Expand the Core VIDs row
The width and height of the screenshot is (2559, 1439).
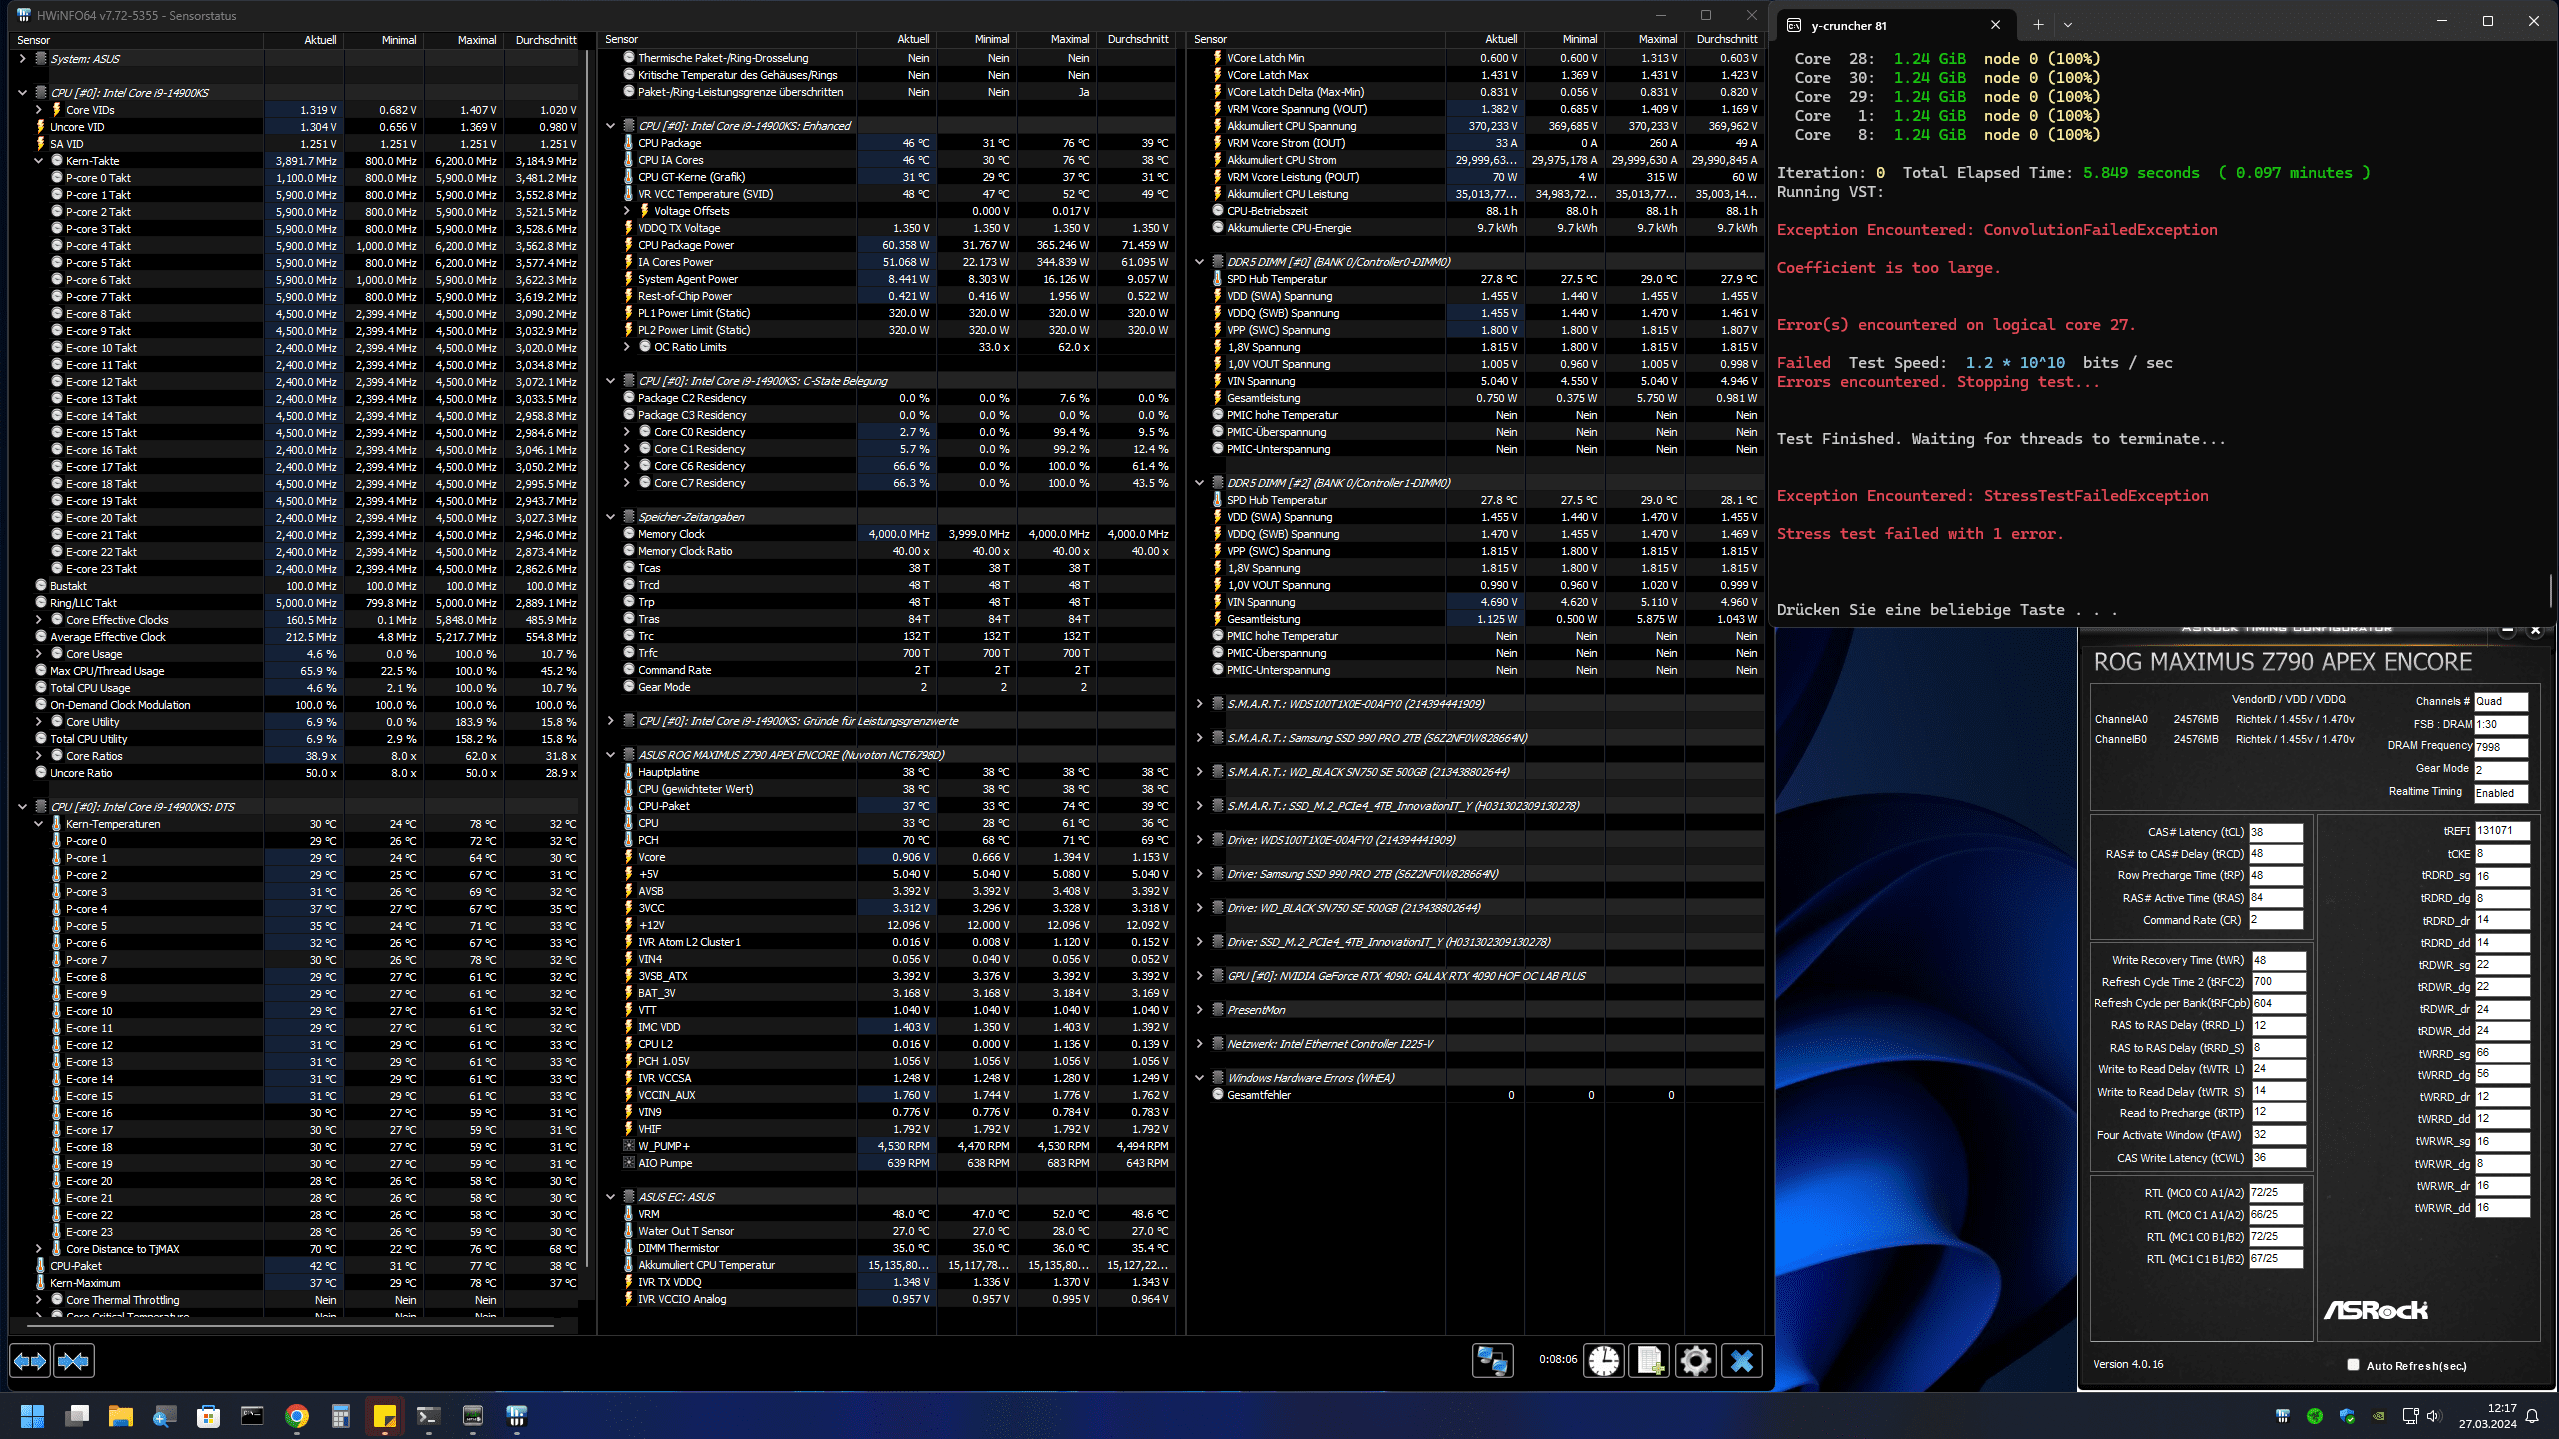click(x=39, y=110)
